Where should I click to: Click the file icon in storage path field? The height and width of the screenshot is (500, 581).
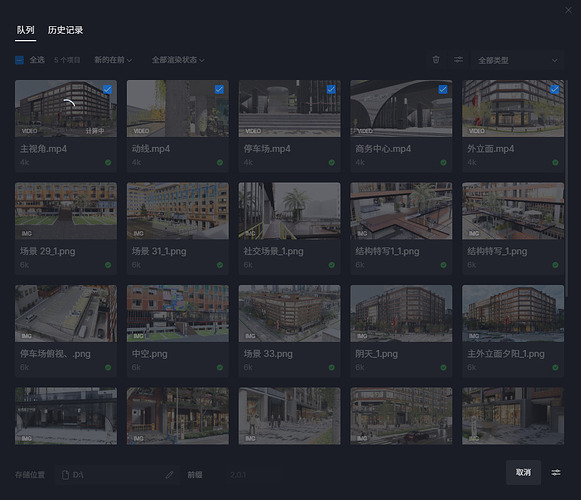coord(65,475)
